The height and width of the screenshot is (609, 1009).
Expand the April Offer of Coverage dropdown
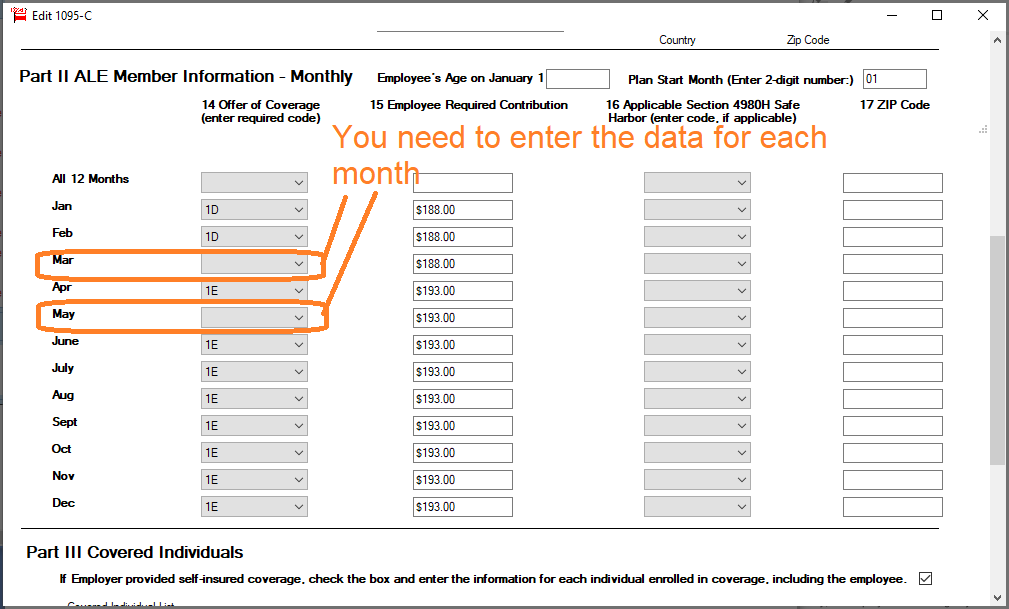tap(254, 290)
